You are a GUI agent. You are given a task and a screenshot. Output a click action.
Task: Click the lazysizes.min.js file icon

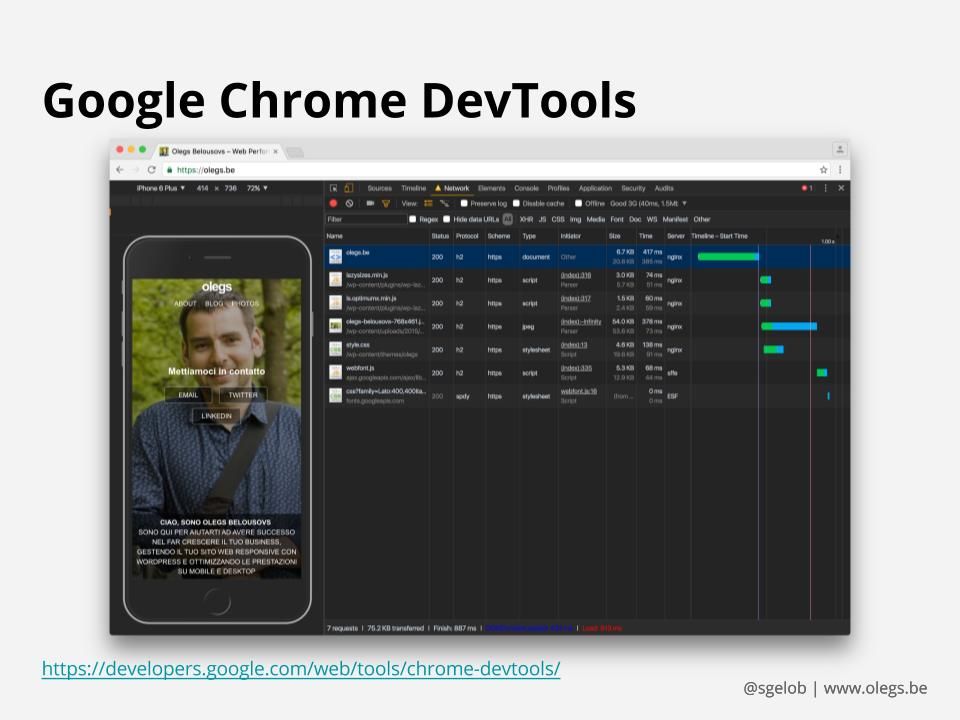336,280
